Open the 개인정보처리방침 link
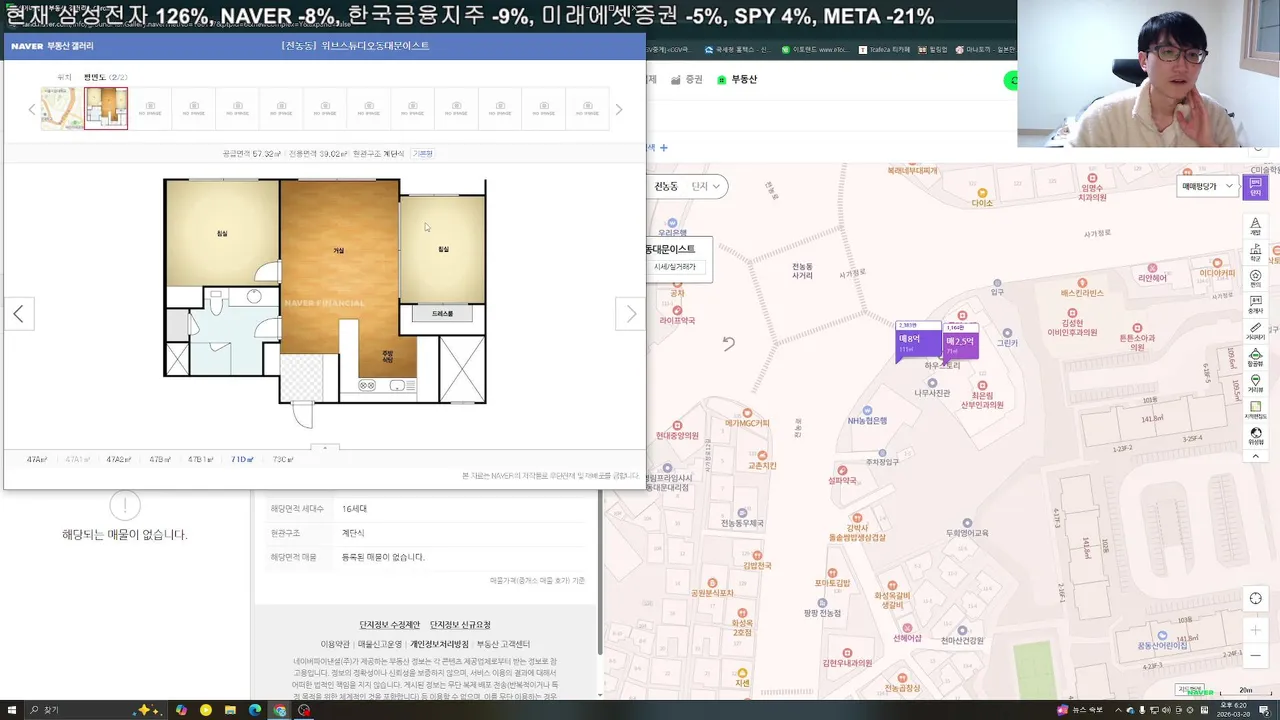The width and height of the screenshot is (1280, 720). tap(439, 644)
